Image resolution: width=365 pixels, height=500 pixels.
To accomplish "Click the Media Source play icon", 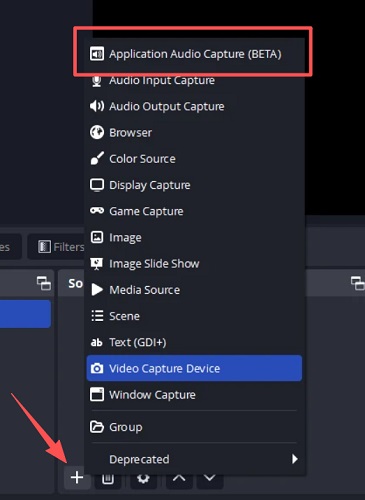I will [x=97, y=290].
